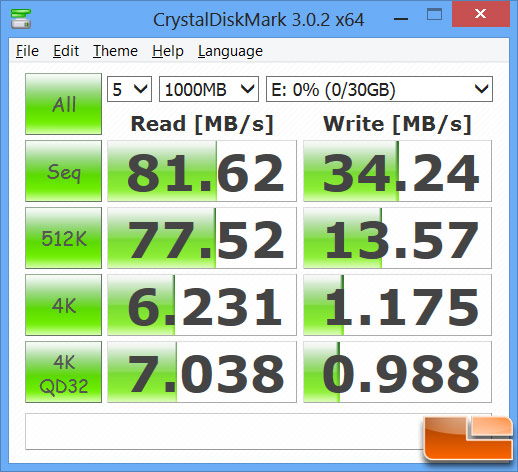Click the 4K write result 1.175
The image size is (518, 472).
(x=397, y=305)
